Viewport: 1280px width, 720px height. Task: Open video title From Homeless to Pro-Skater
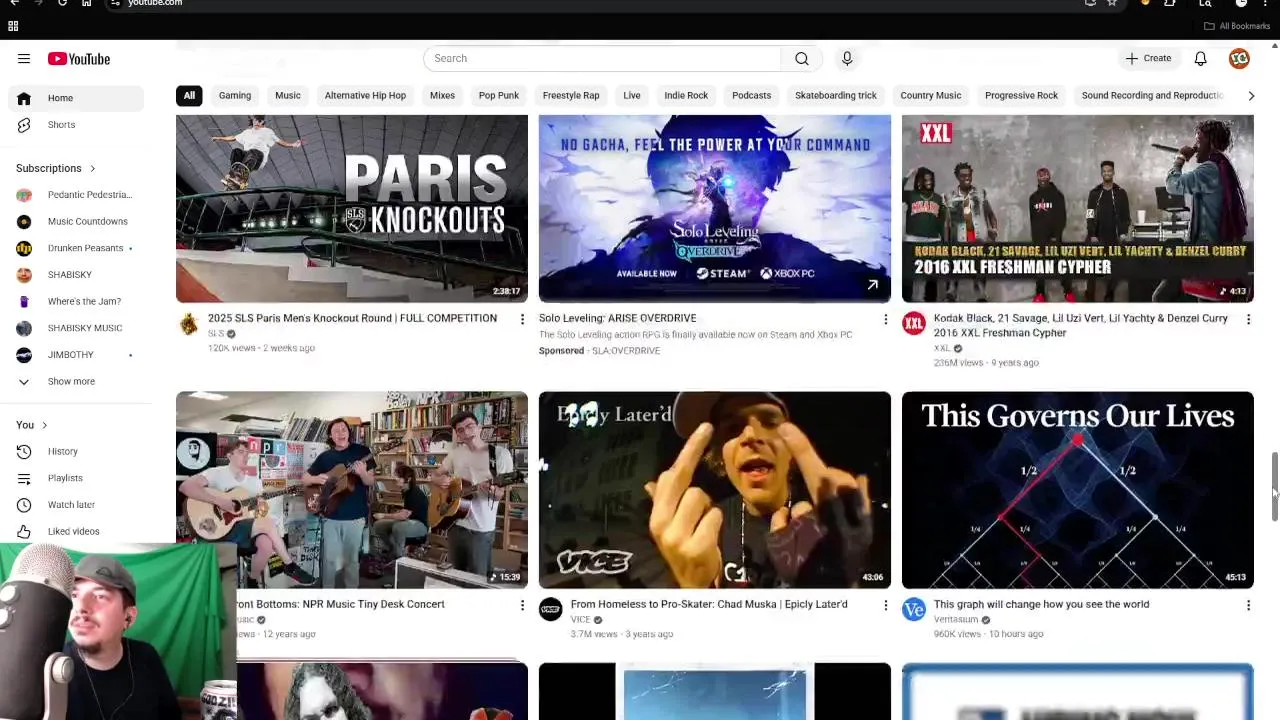click(709, 604)
